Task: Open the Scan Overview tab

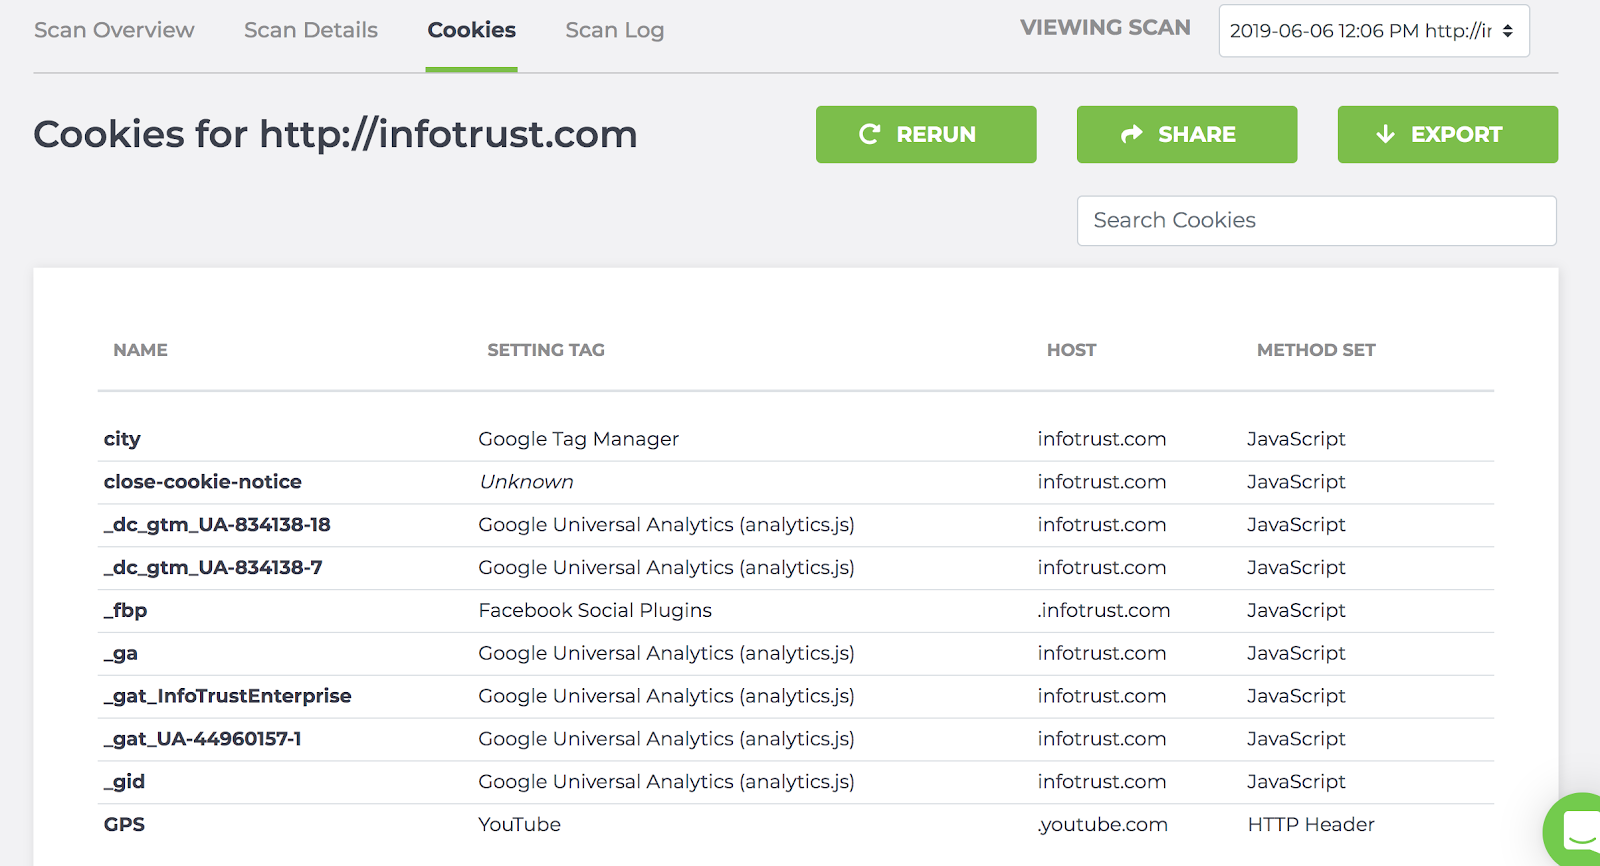Action: (114, 30)
